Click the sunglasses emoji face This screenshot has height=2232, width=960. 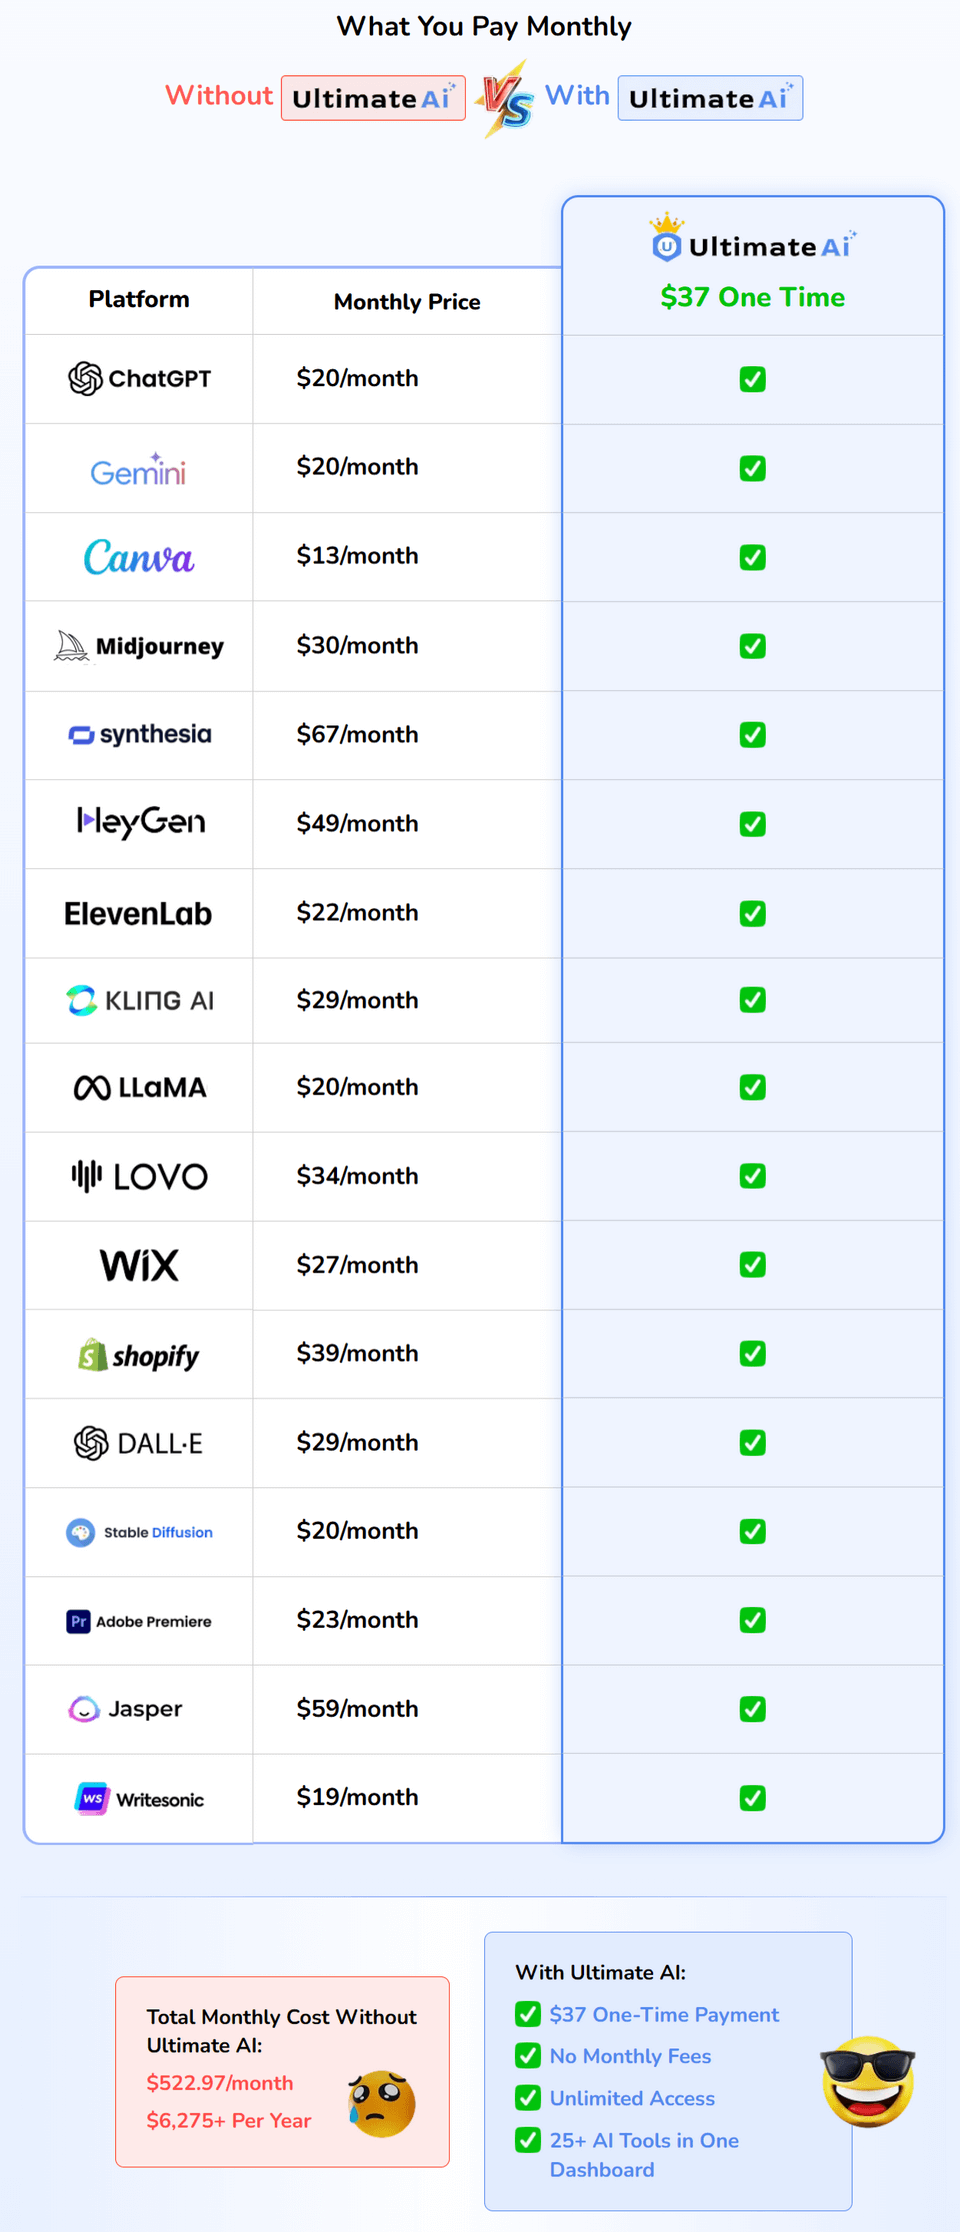(868, 2080)
